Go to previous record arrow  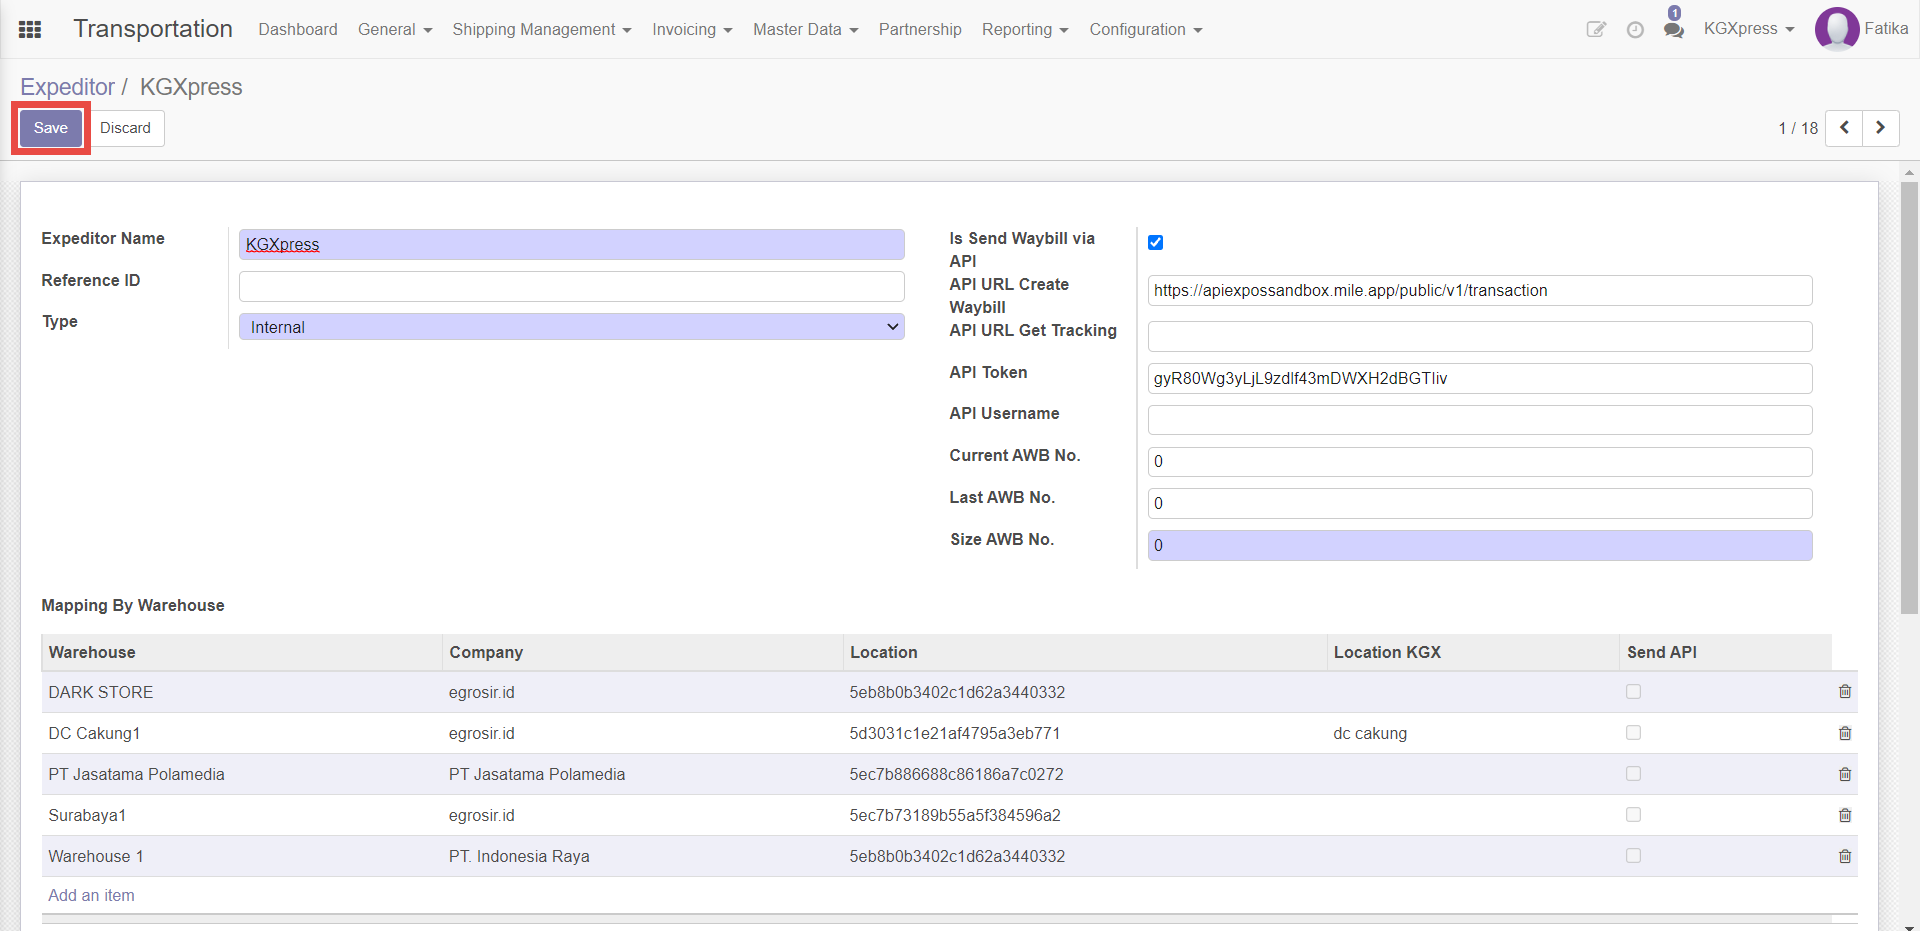pyautogui.click(x=1844, y=128)
